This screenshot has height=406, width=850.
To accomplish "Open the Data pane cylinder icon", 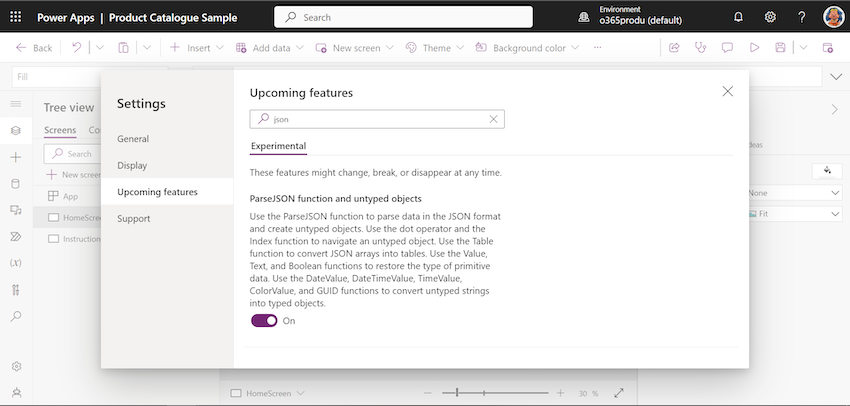I will click(x=15, y=184).
